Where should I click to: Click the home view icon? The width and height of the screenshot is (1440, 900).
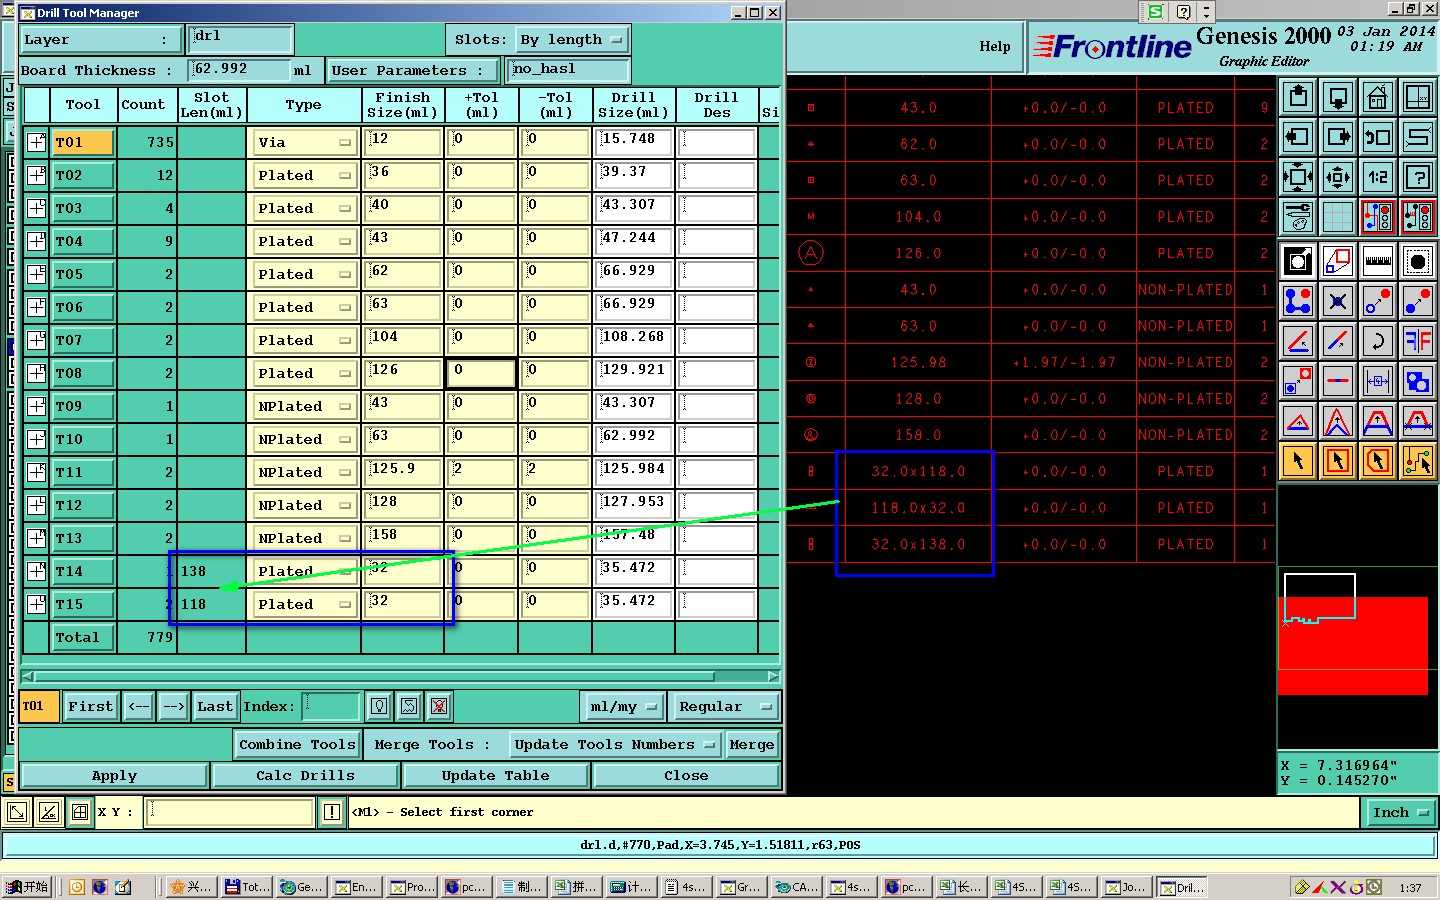1378,97
